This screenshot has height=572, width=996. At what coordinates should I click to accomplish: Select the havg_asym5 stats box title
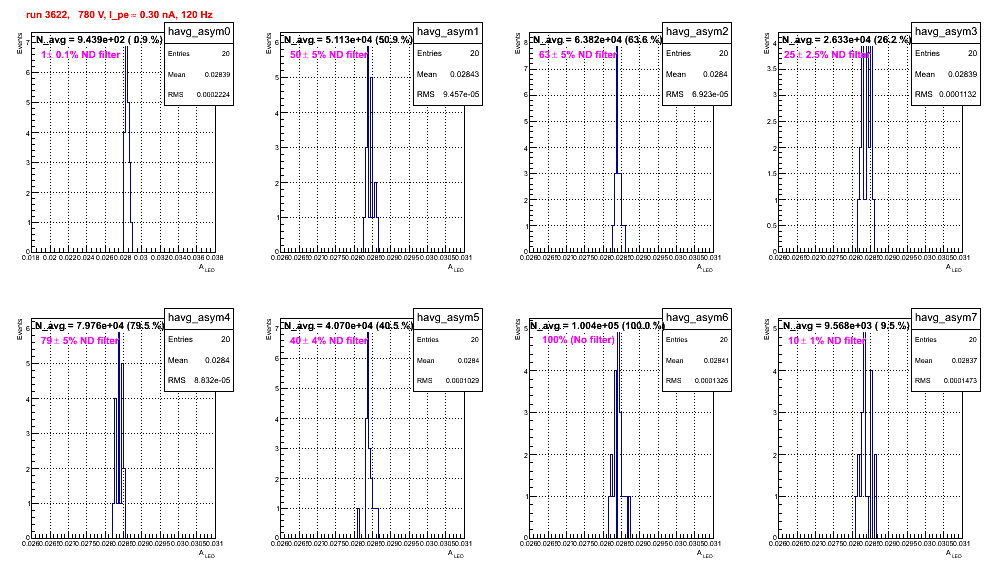[448, 318]
